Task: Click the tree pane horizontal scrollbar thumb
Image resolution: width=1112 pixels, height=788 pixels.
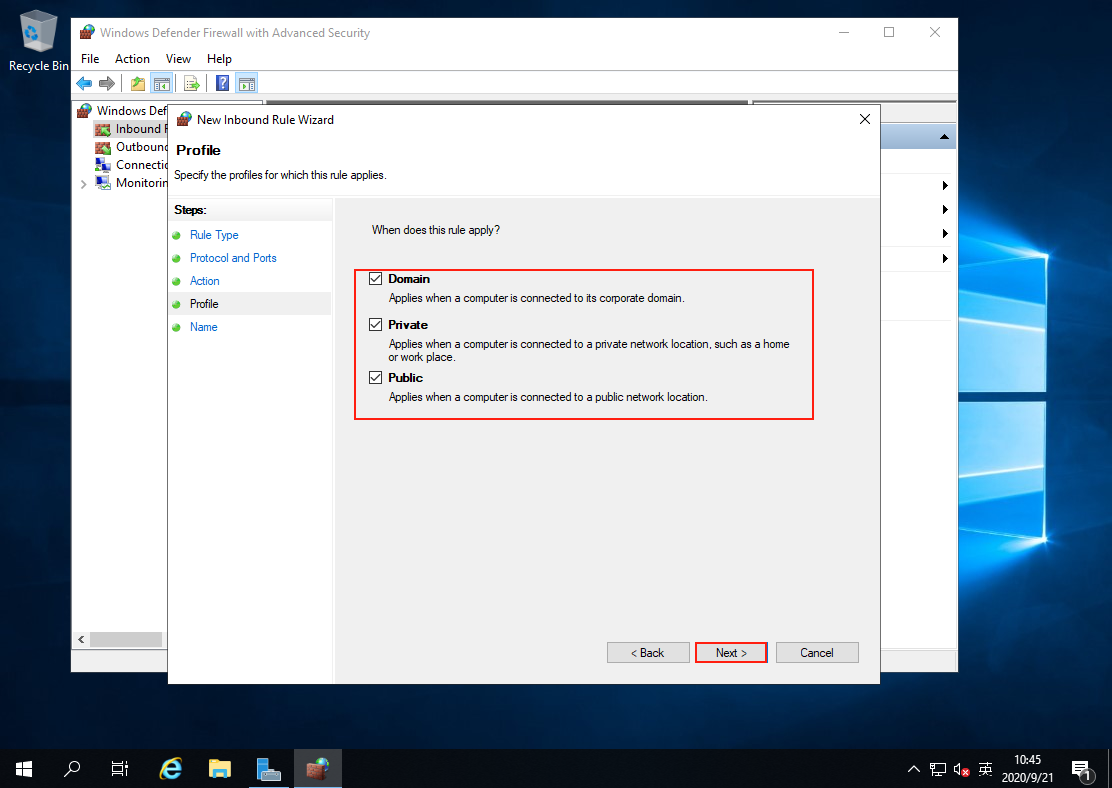Action: pyautogui.click(x=126, y=640)
